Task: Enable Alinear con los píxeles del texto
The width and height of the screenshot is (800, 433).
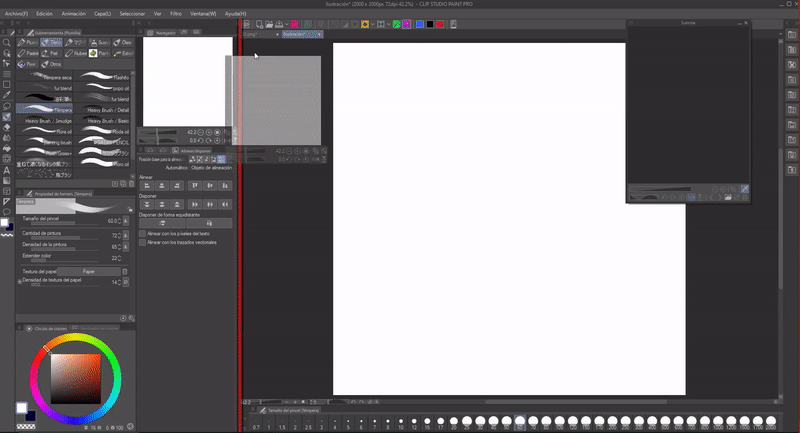Action: click(x=142, y=234)
